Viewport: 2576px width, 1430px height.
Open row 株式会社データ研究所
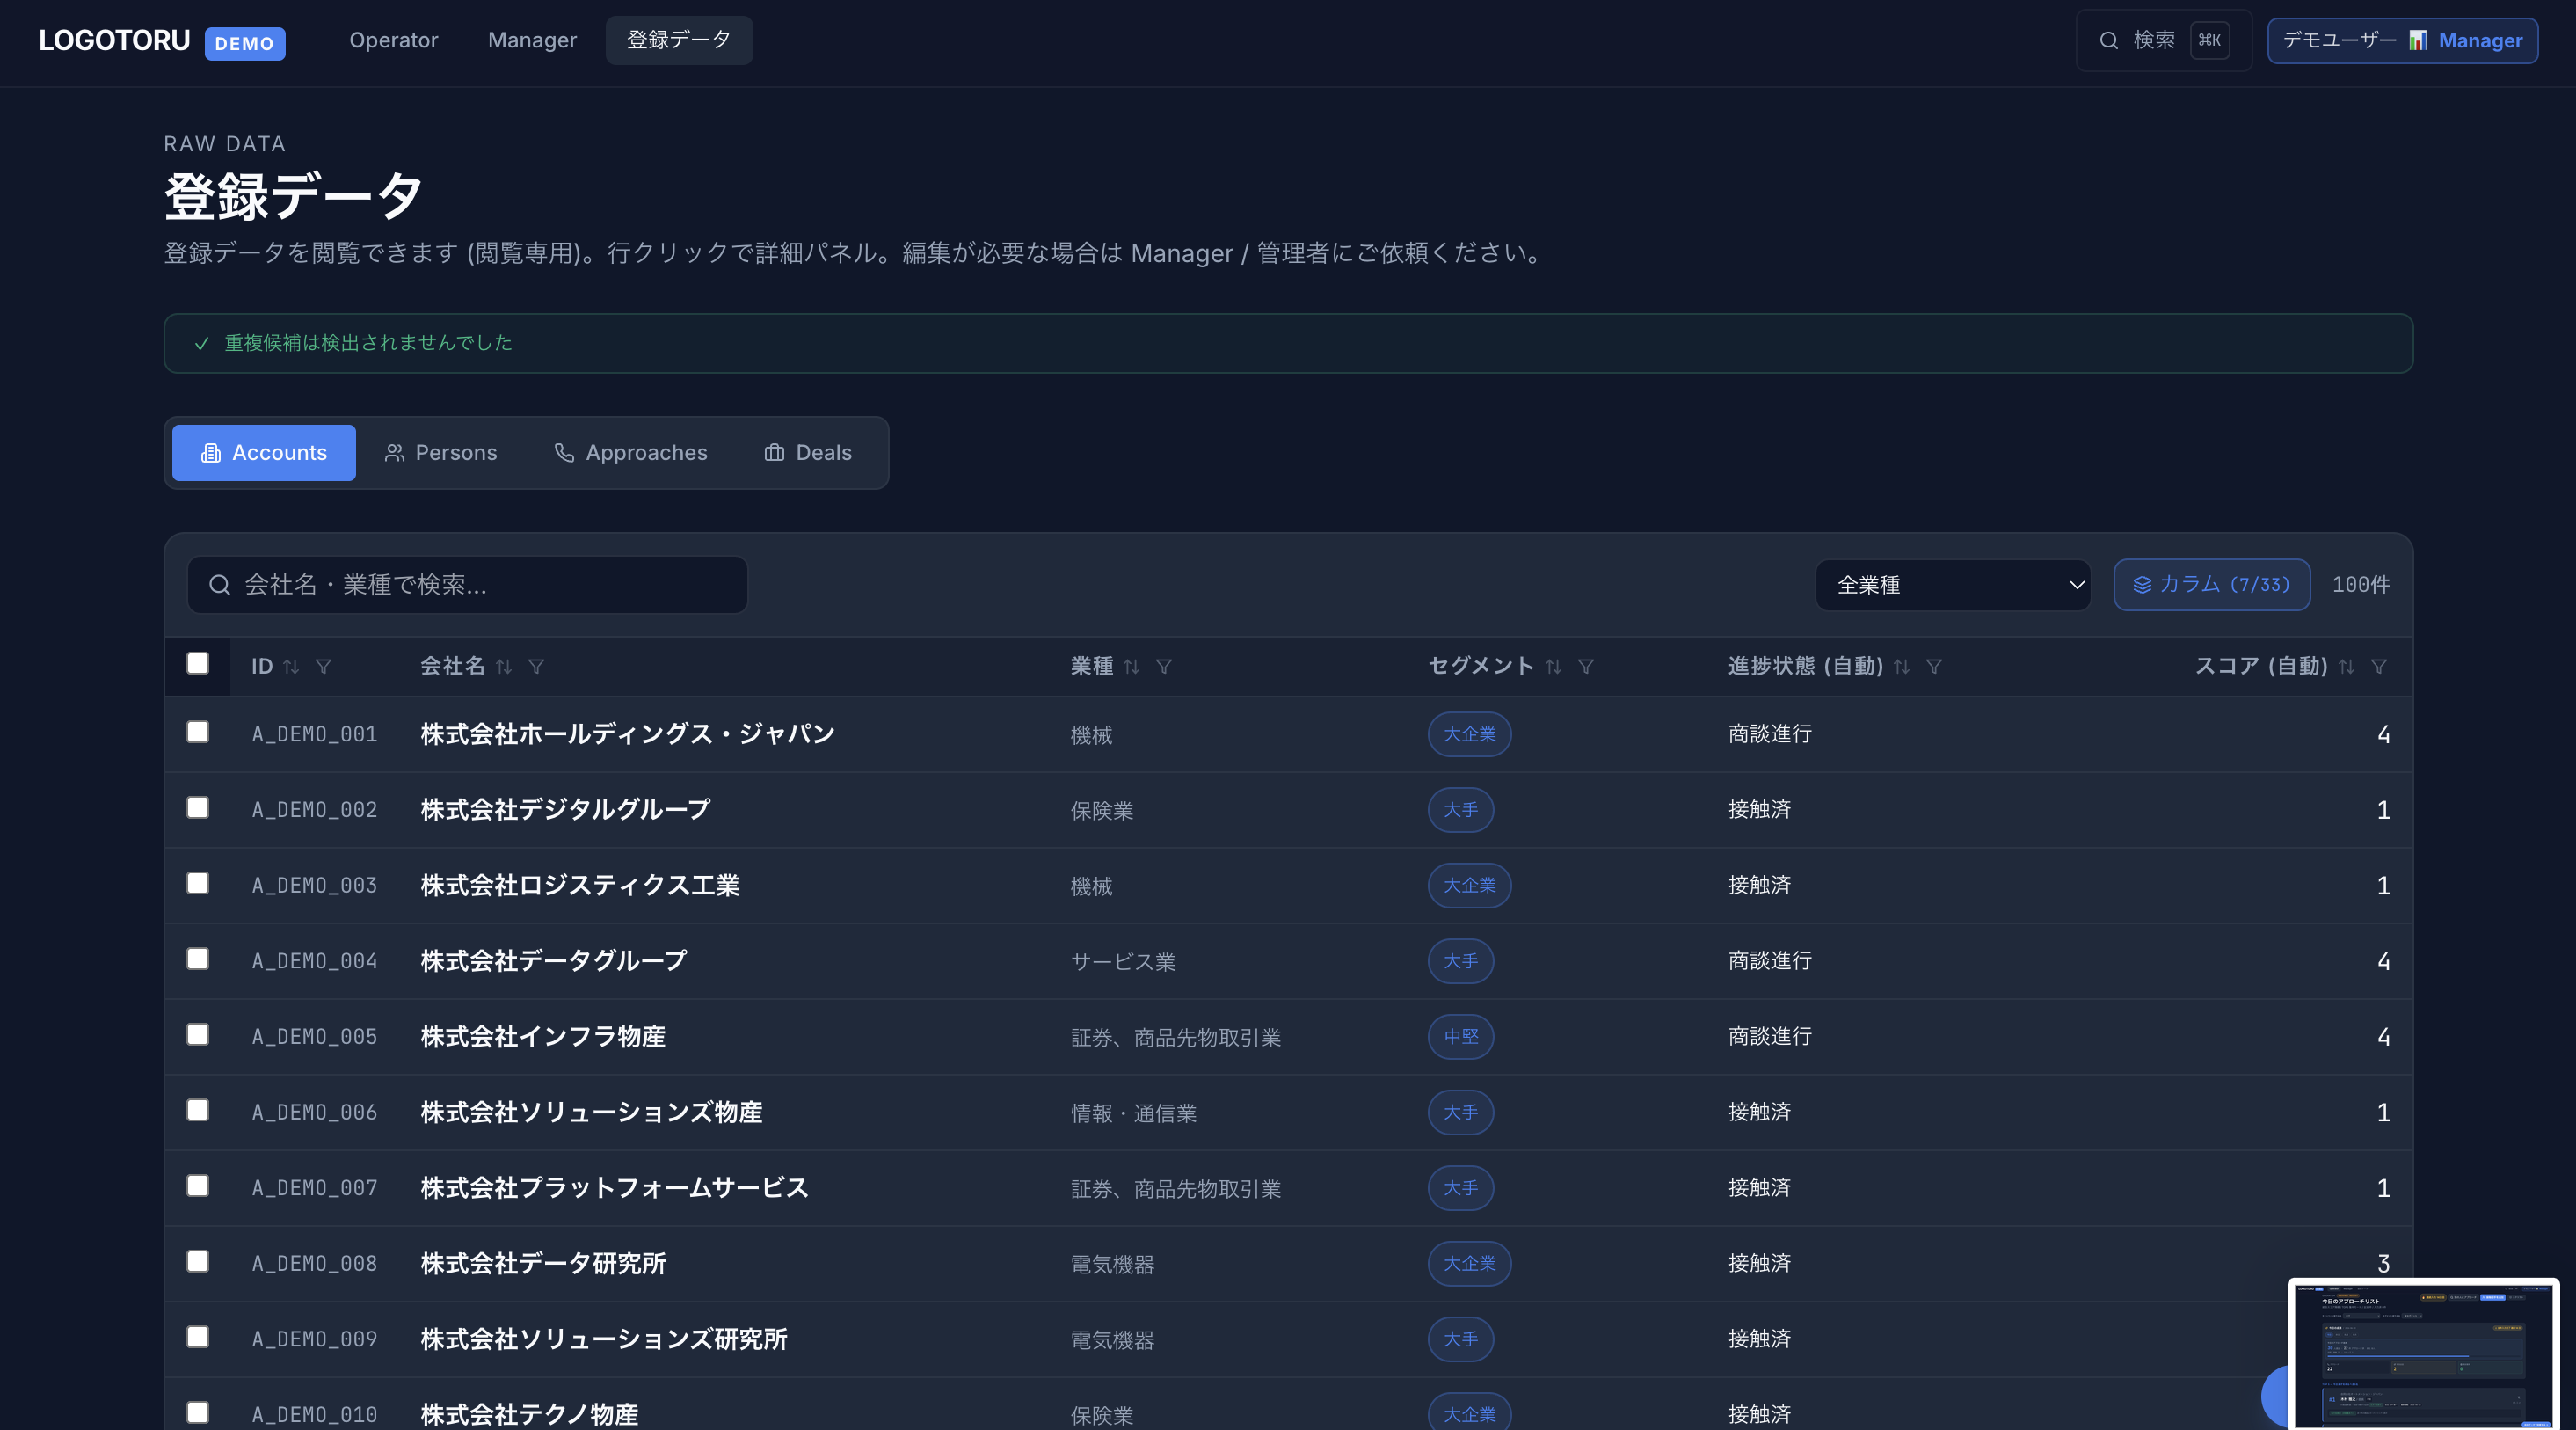click(x=1289, y=1264)
